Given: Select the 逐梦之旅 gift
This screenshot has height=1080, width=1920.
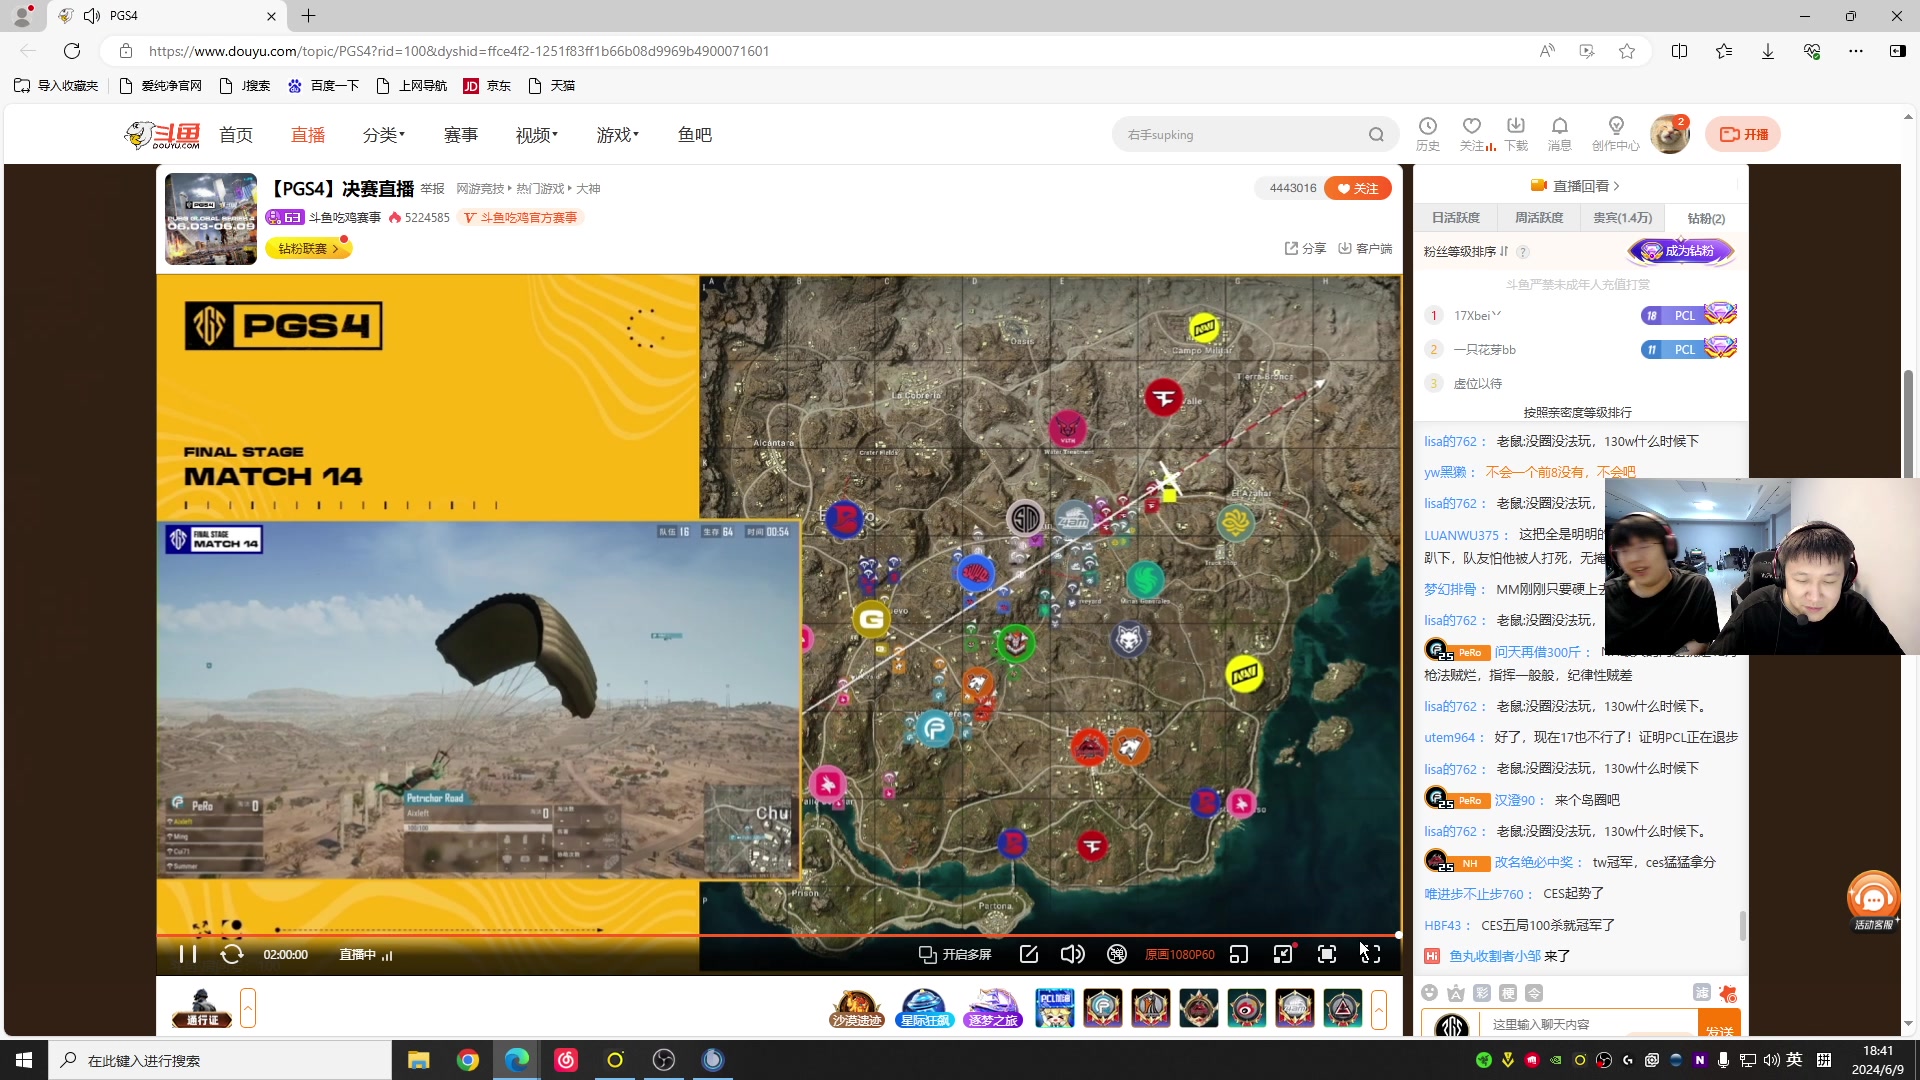Looking at the screenshot, I should (x=992, y=1008).
